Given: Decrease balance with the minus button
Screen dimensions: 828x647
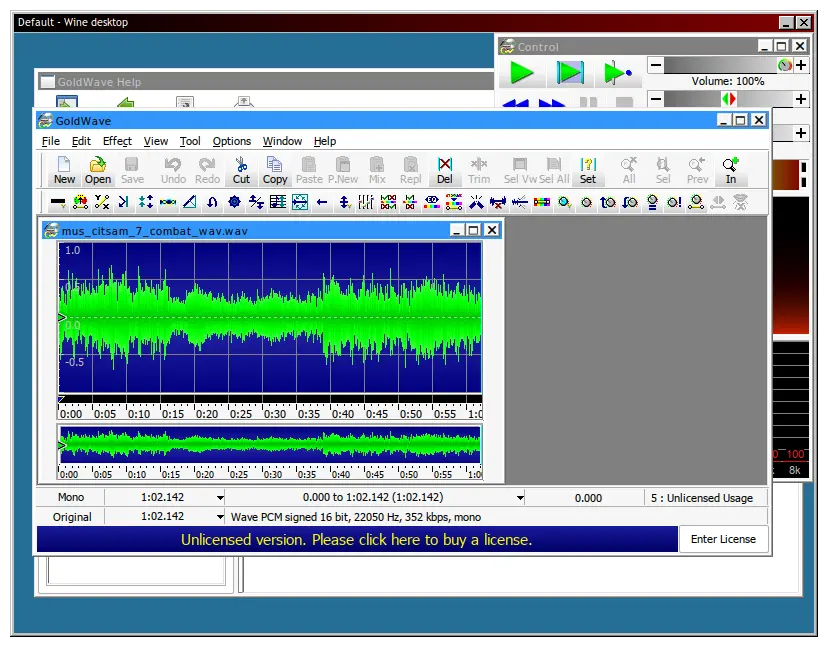Looking at the screenshot, I should tap(655, 99).
